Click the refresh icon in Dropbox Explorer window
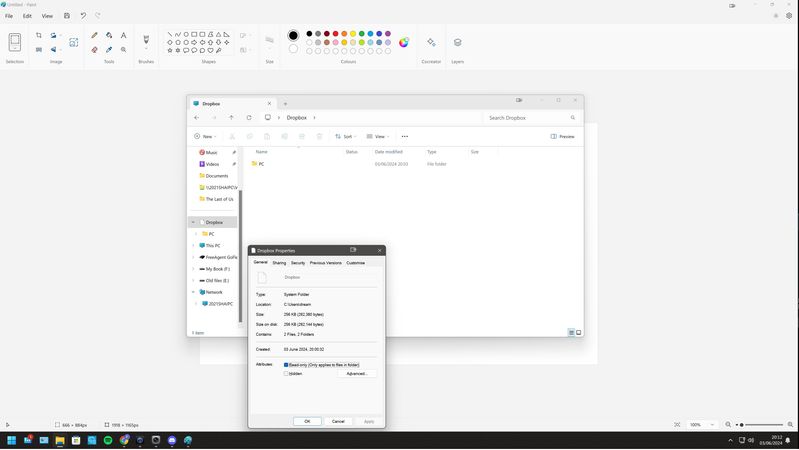Image resolution: width=799 pixels, height=450 pixels. coord(249,118)
